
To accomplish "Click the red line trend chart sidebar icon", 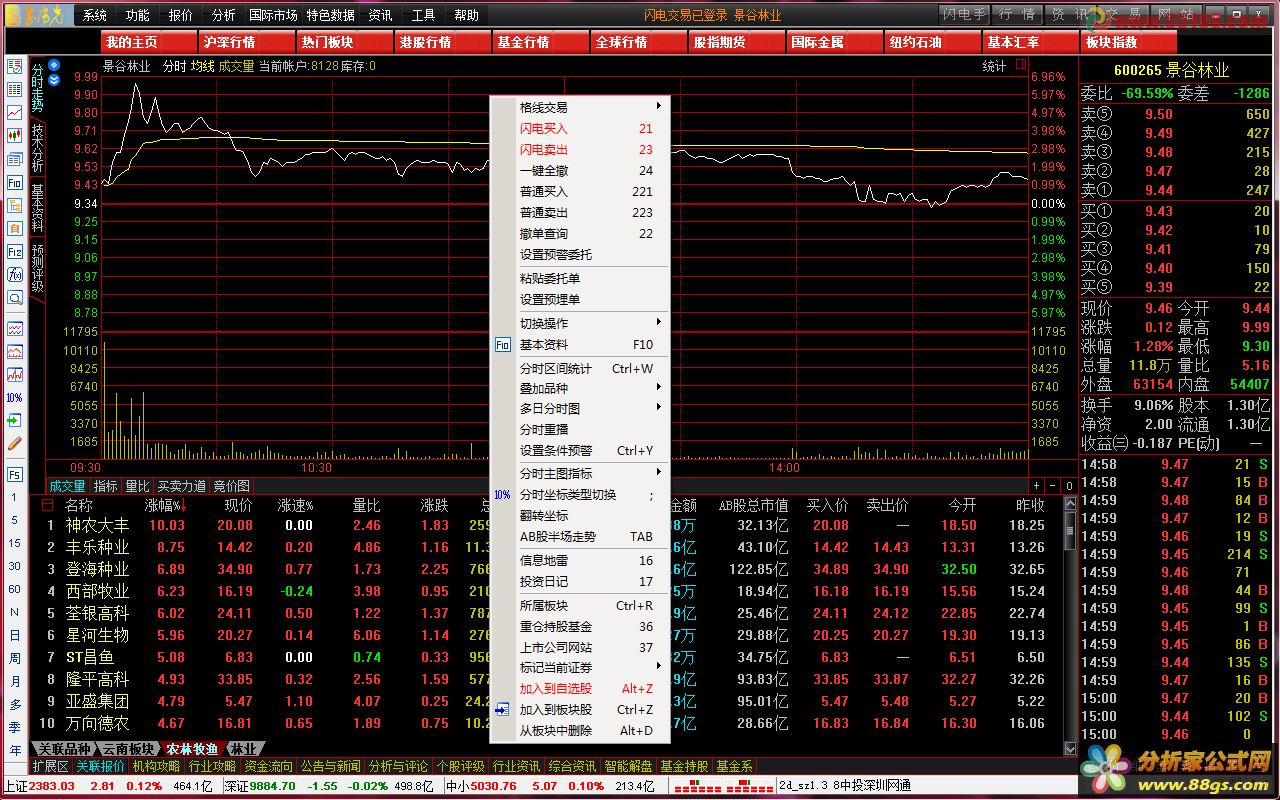I will [x=15, y=112].
